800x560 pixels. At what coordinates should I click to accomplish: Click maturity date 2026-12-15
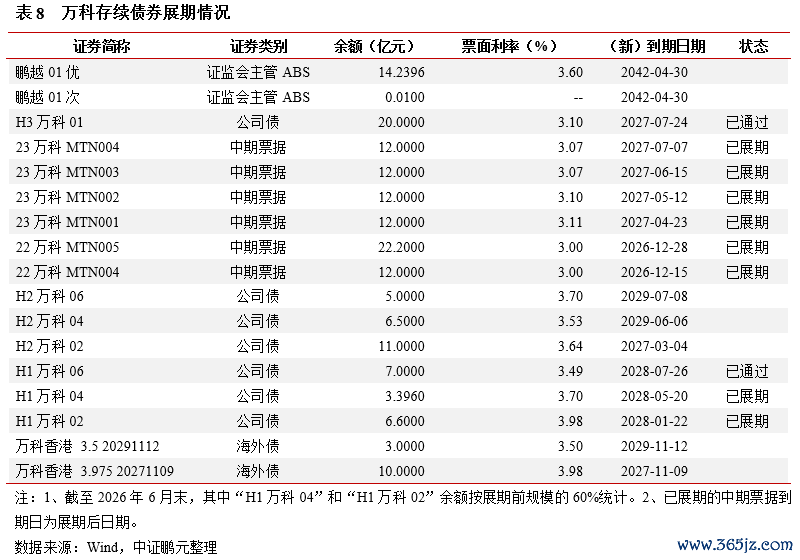click(x=654, y=272)
